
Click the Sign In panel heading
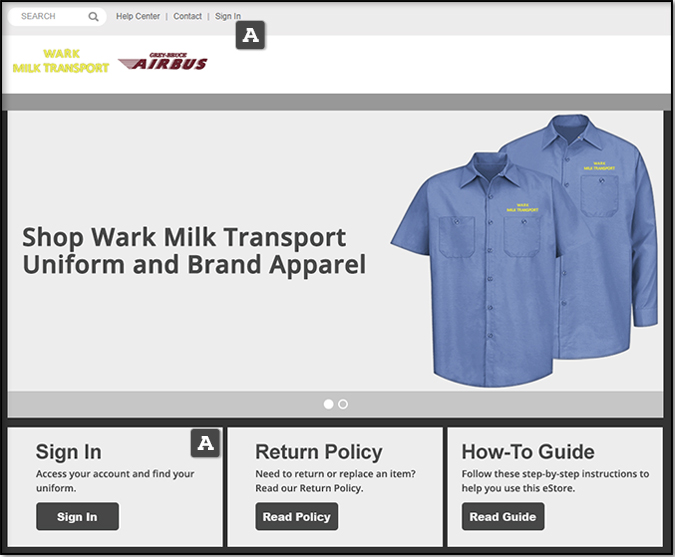pyautogui.click(x=68, y=451)
